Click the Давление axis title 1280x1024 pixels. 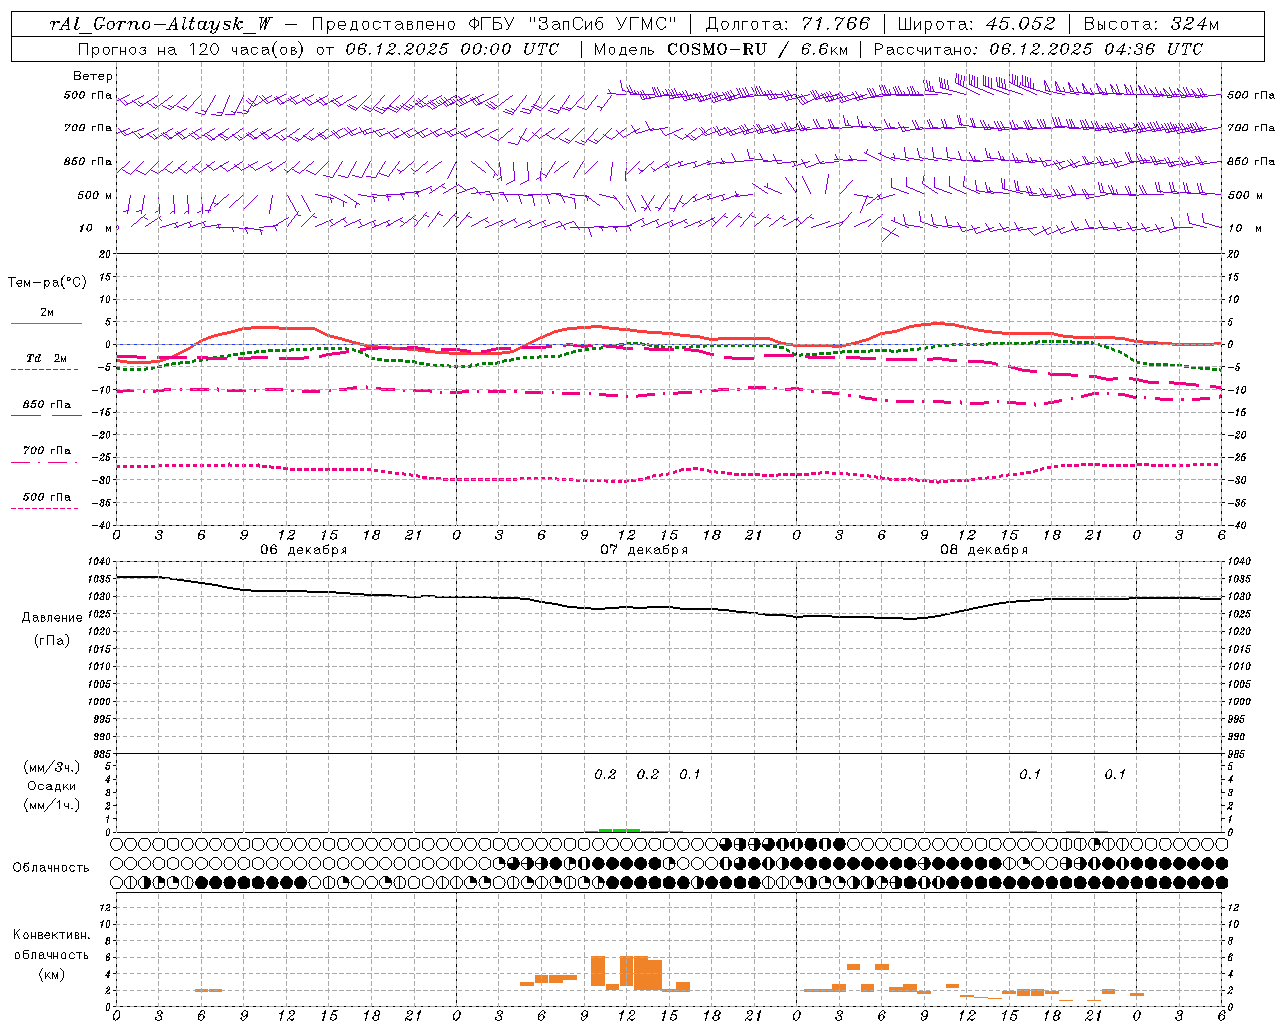(52, 618)
